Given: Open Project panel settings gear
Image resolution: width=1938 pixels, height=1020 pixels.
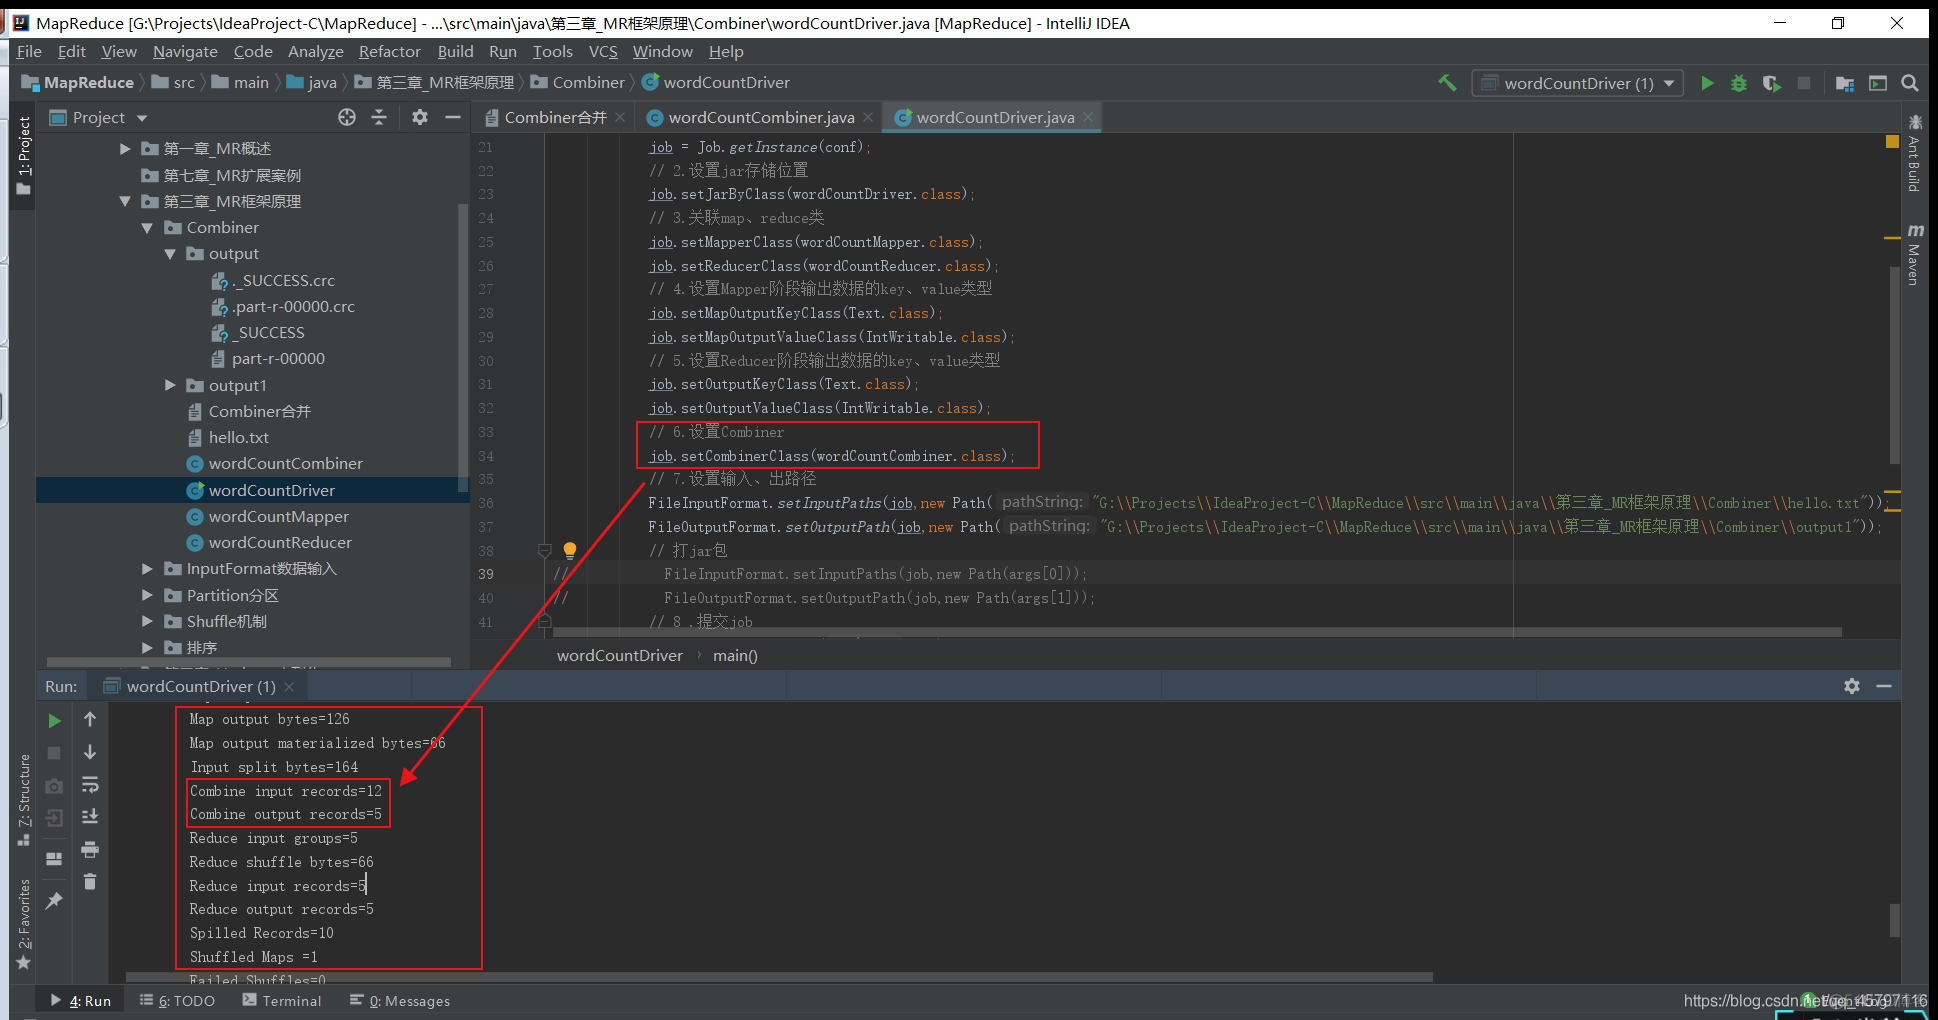Looking at the screenshot, I should [420, 117].
